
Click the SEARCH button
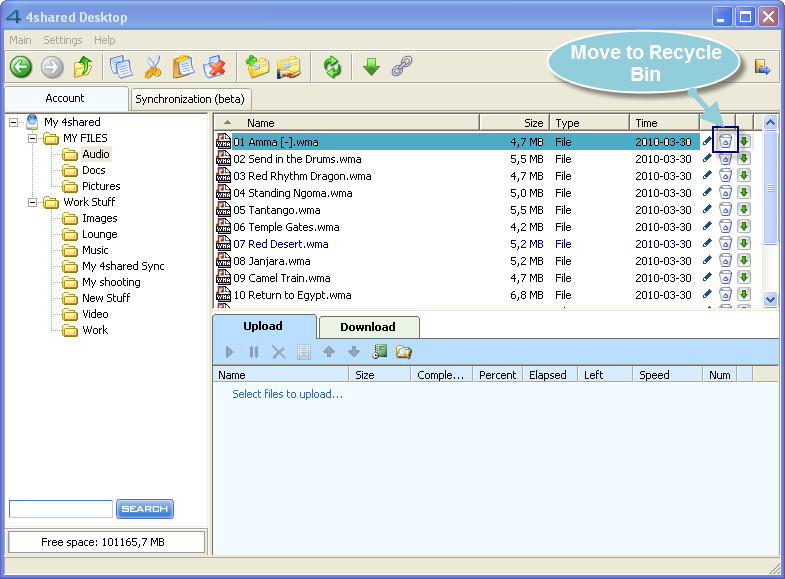pyautogui.click(x=145, y=508)
